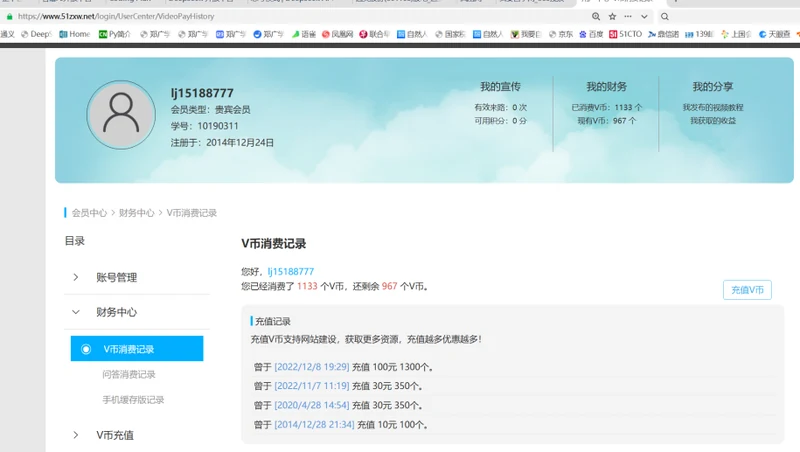This screenshot has height=452, width=800.
Task: Click the 学号: 10190311 text
Action: click(204, 126)
